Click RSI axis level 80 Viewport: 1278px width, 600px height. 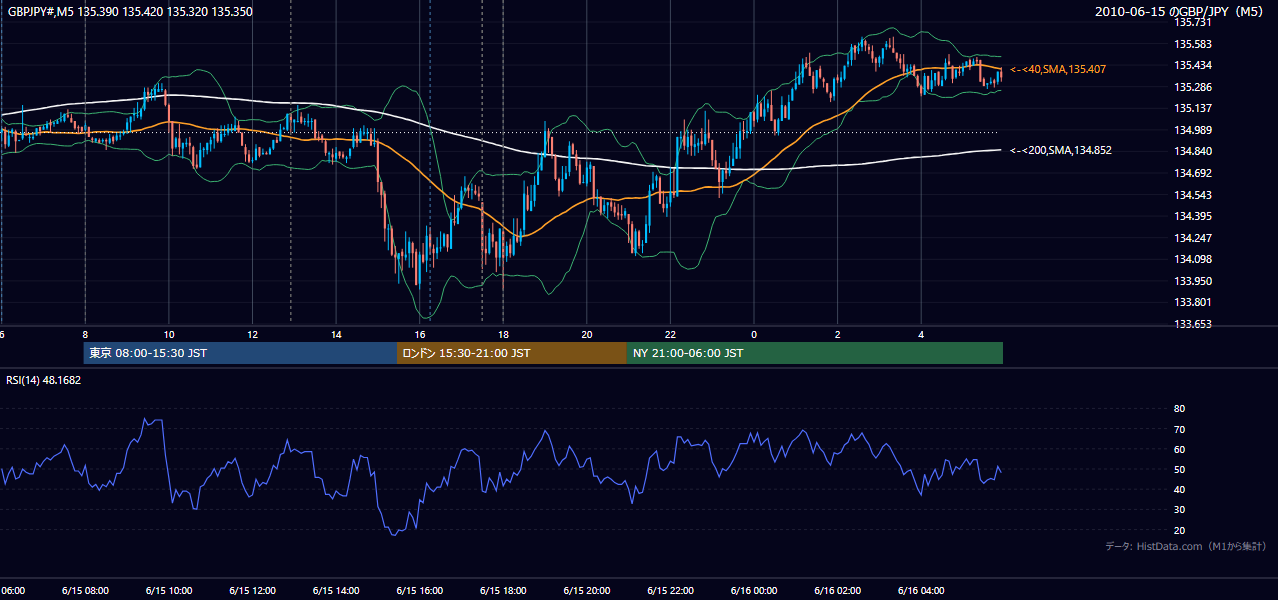point(1179,409)
